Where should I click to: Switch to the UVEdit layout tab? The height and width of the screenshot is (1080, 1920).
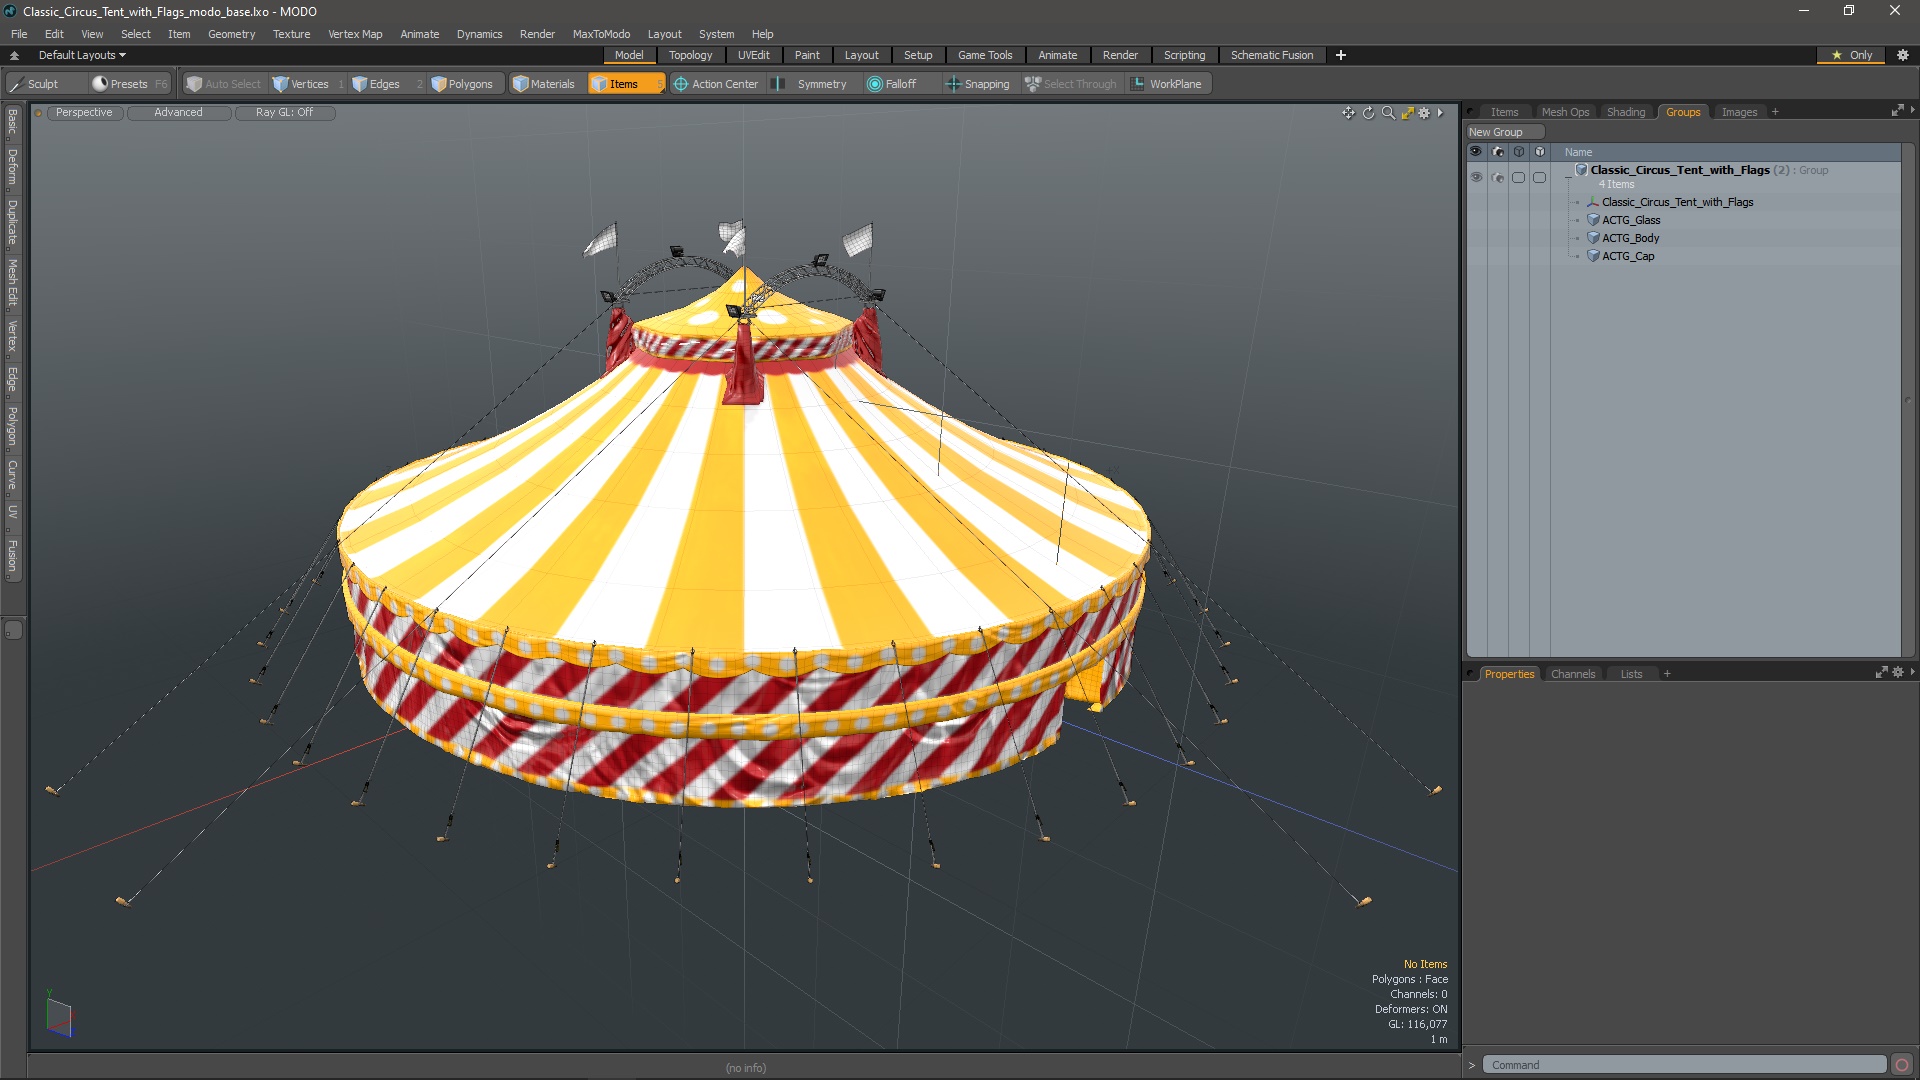pyautogui.click(x=753, y=55)
